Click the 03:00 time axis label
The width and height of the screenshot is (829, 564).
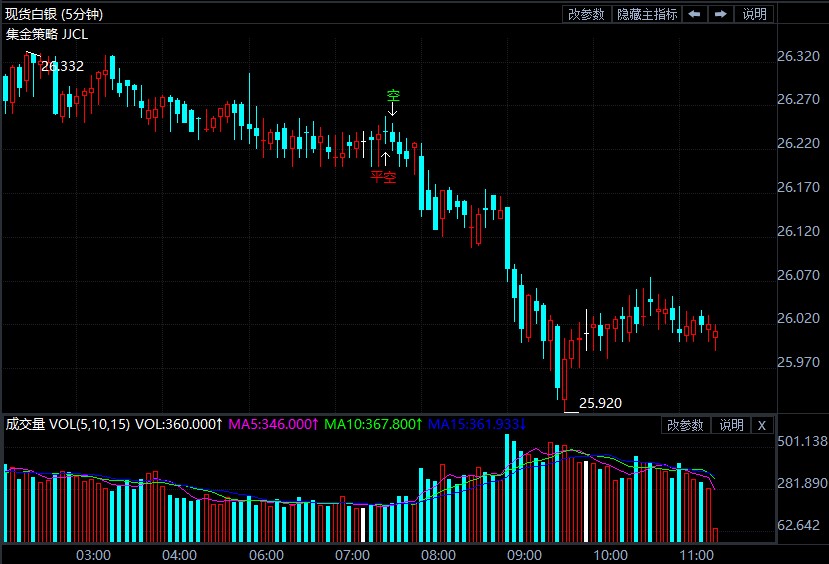pyautogui.click(x=94, y=556)
